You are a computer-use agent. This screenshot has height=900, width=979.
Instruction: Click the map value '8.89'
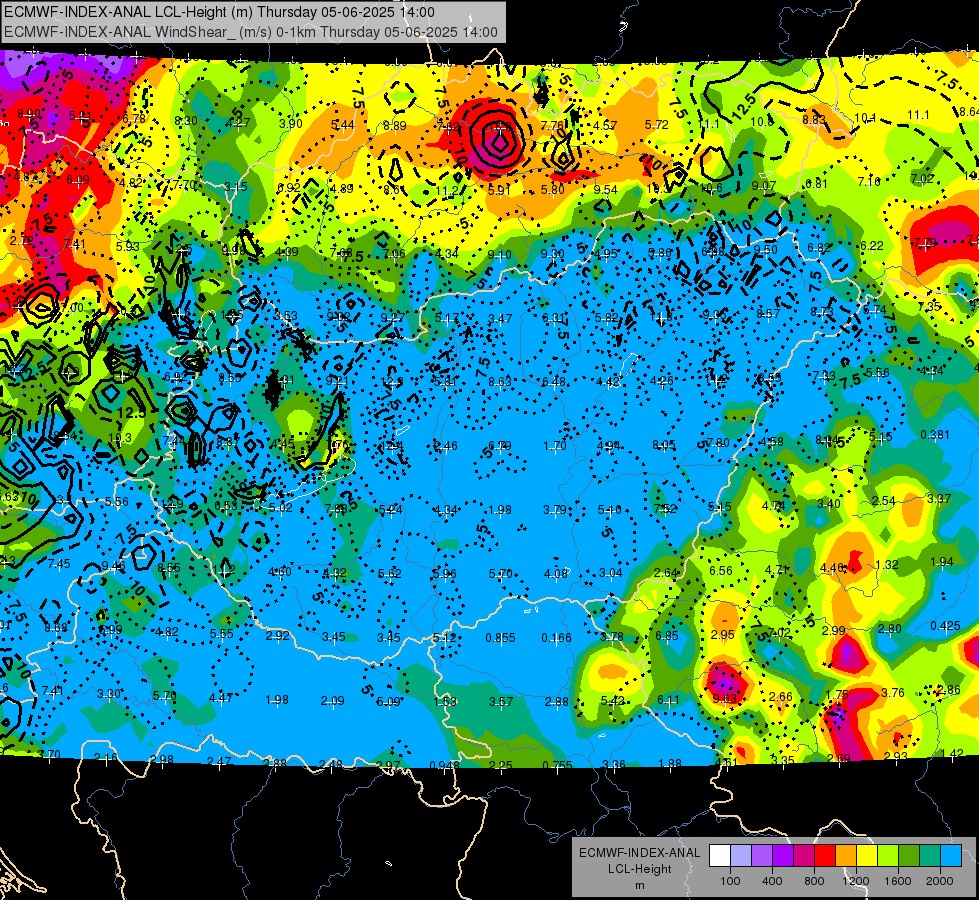[395, 126]
